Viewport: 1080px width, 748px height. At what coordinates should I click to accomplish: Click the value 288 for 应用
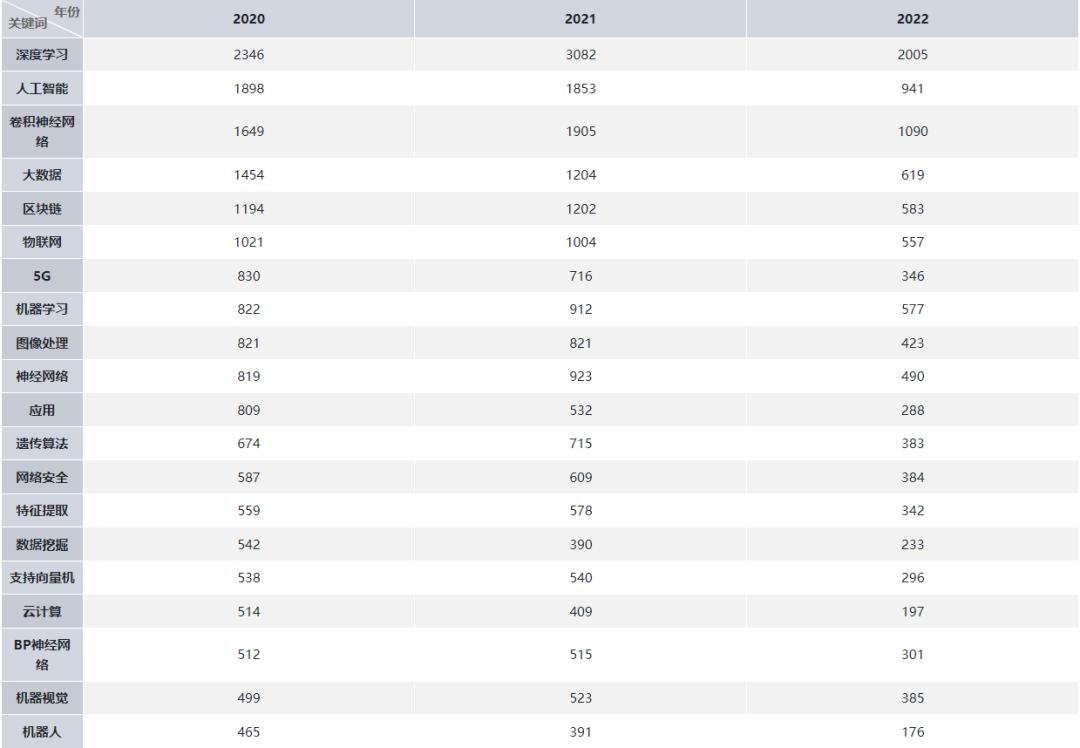coord(913,410)
